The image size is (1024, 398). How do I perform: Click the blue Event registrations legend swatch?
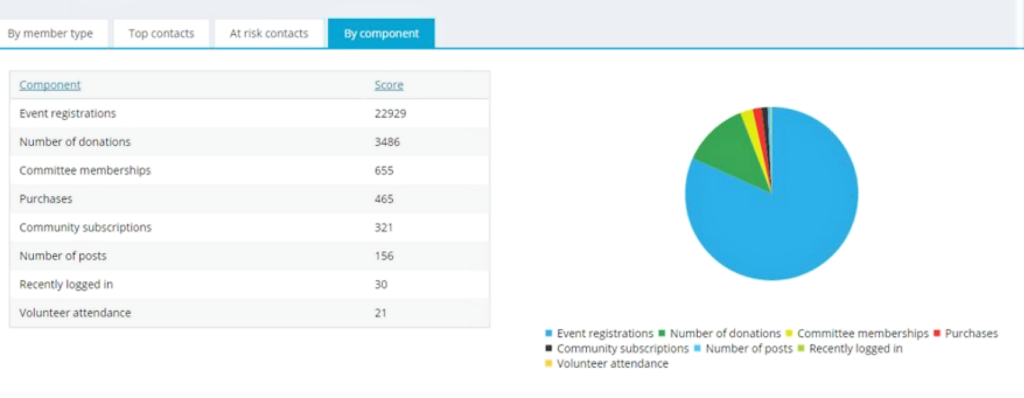[x=549, y=333]
